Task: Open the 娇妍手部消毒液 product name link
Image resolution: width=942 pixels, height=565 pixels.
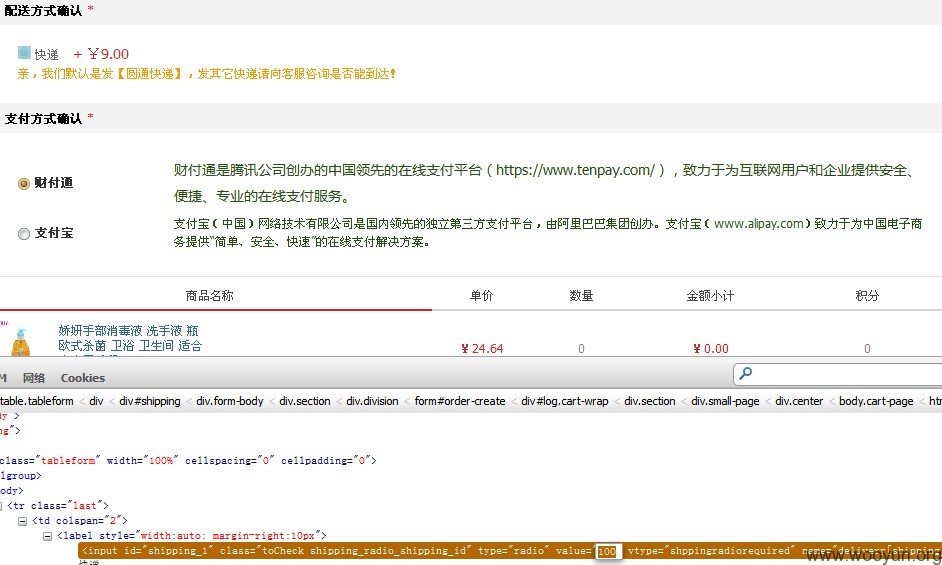Action: coord(130,338)
